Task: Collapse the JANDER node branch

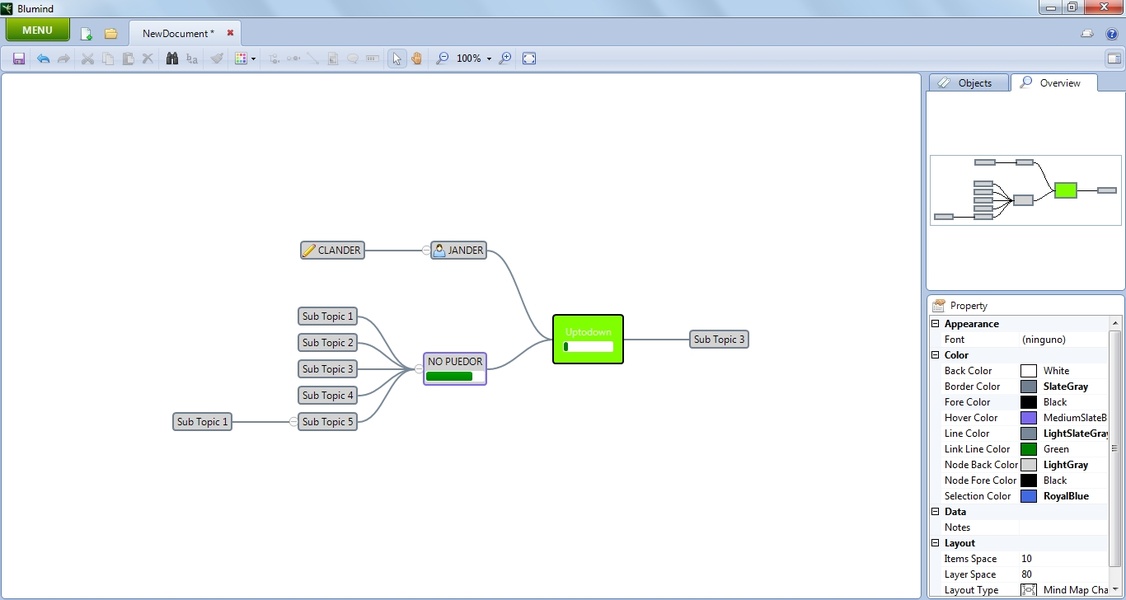Action: point(426,250)
